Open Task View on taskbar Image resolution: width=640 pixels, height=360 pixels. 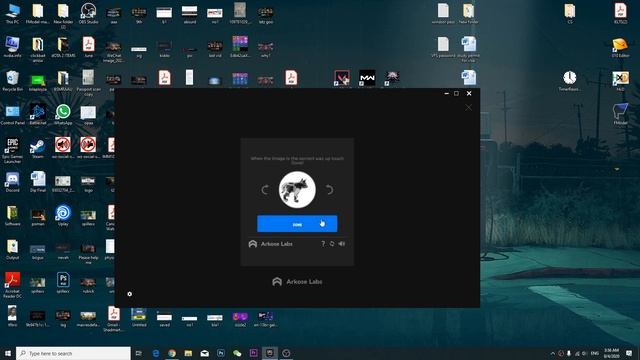click(139, 353)
